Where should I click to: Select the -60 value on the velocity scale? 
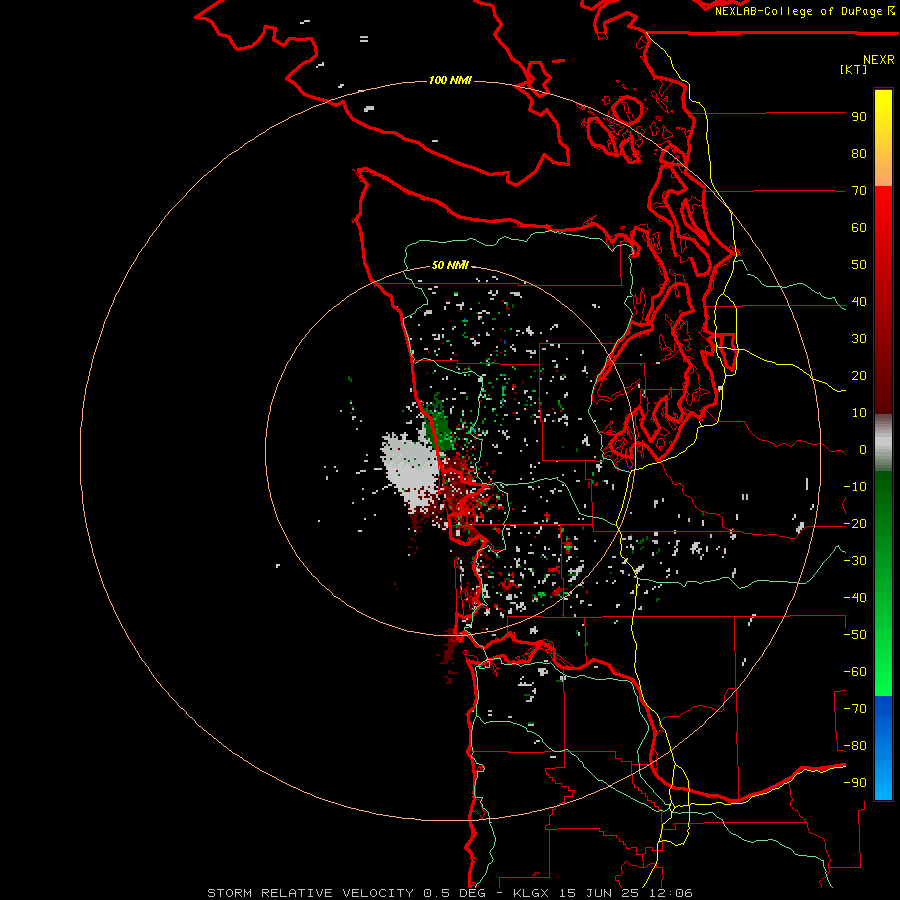coord(855,672)
